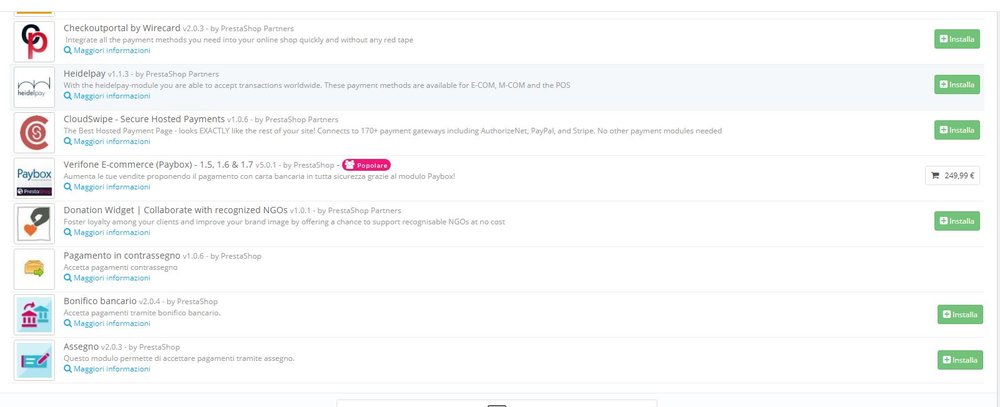Click the Donation Widget module title
The width and height of the screenshot is (1000, 407).
[x=175, y=210]
